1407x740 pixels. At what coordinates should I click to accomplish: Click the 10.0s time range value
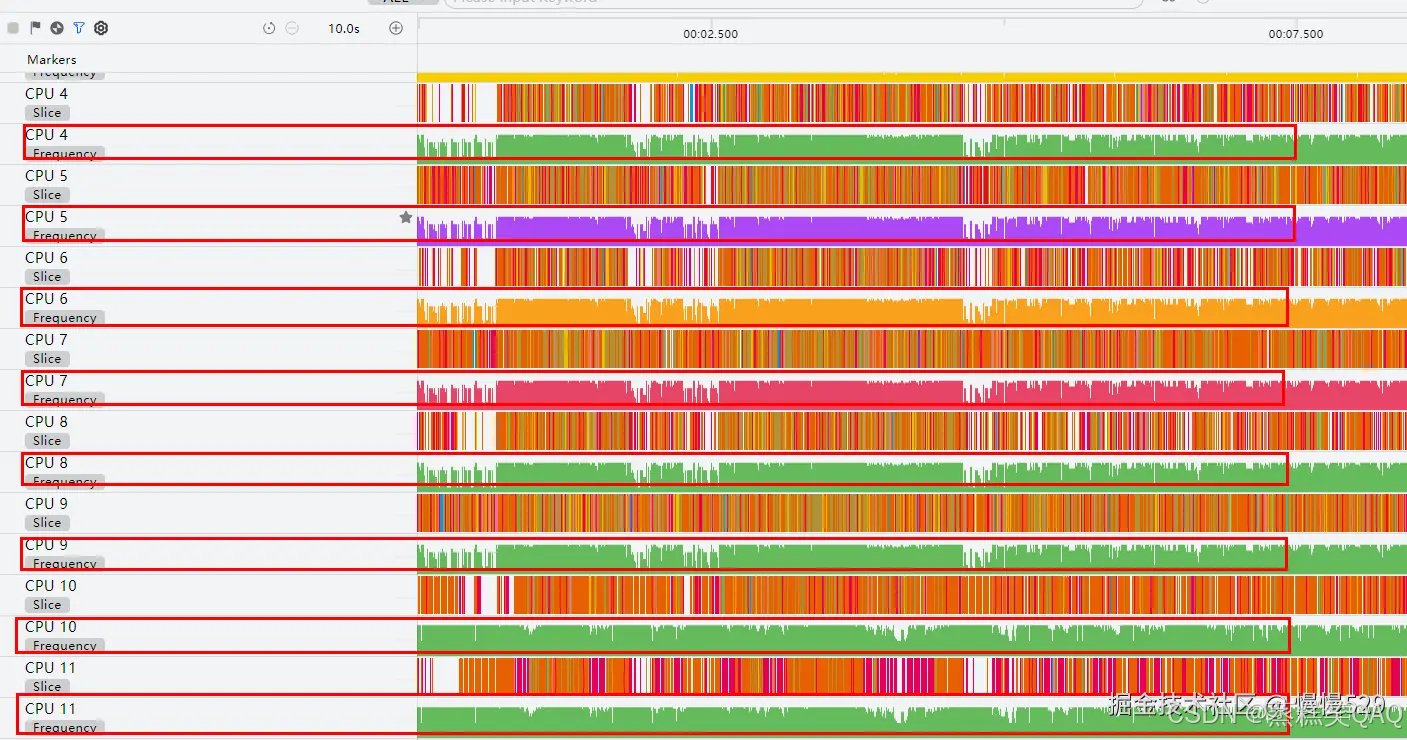pos(344,28)
